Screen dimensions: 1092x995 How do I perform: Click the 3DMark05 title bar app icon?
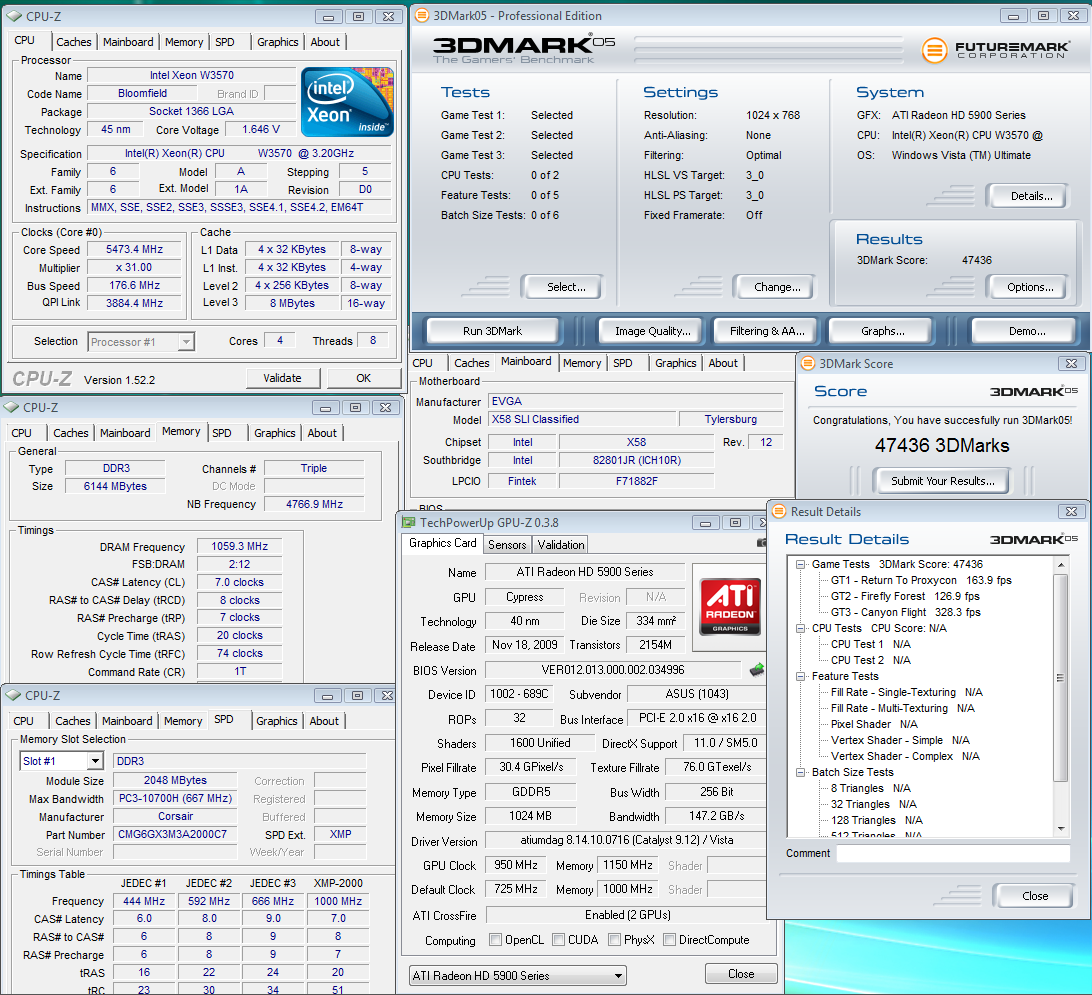[422, 16]
